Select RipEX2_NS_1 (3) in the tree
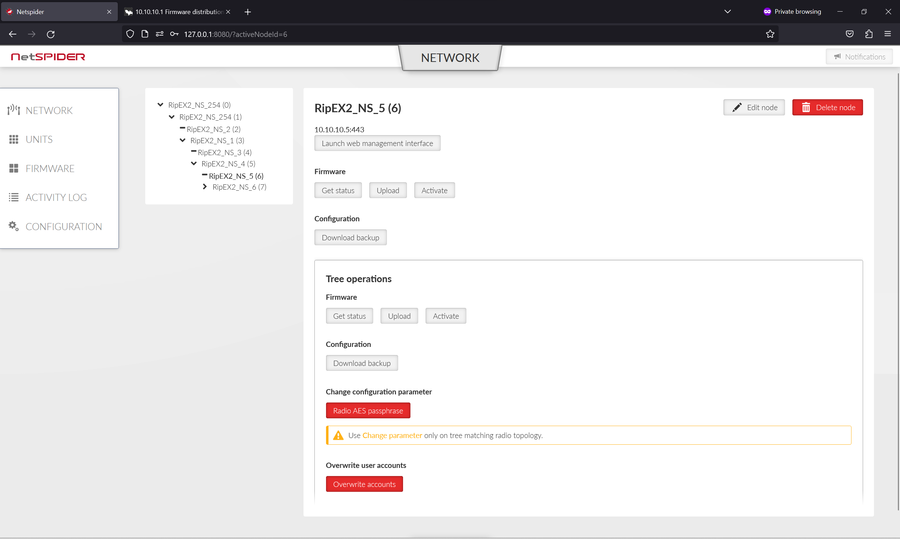This screenshot has width=900, height=539. click(x=217, y=141)
